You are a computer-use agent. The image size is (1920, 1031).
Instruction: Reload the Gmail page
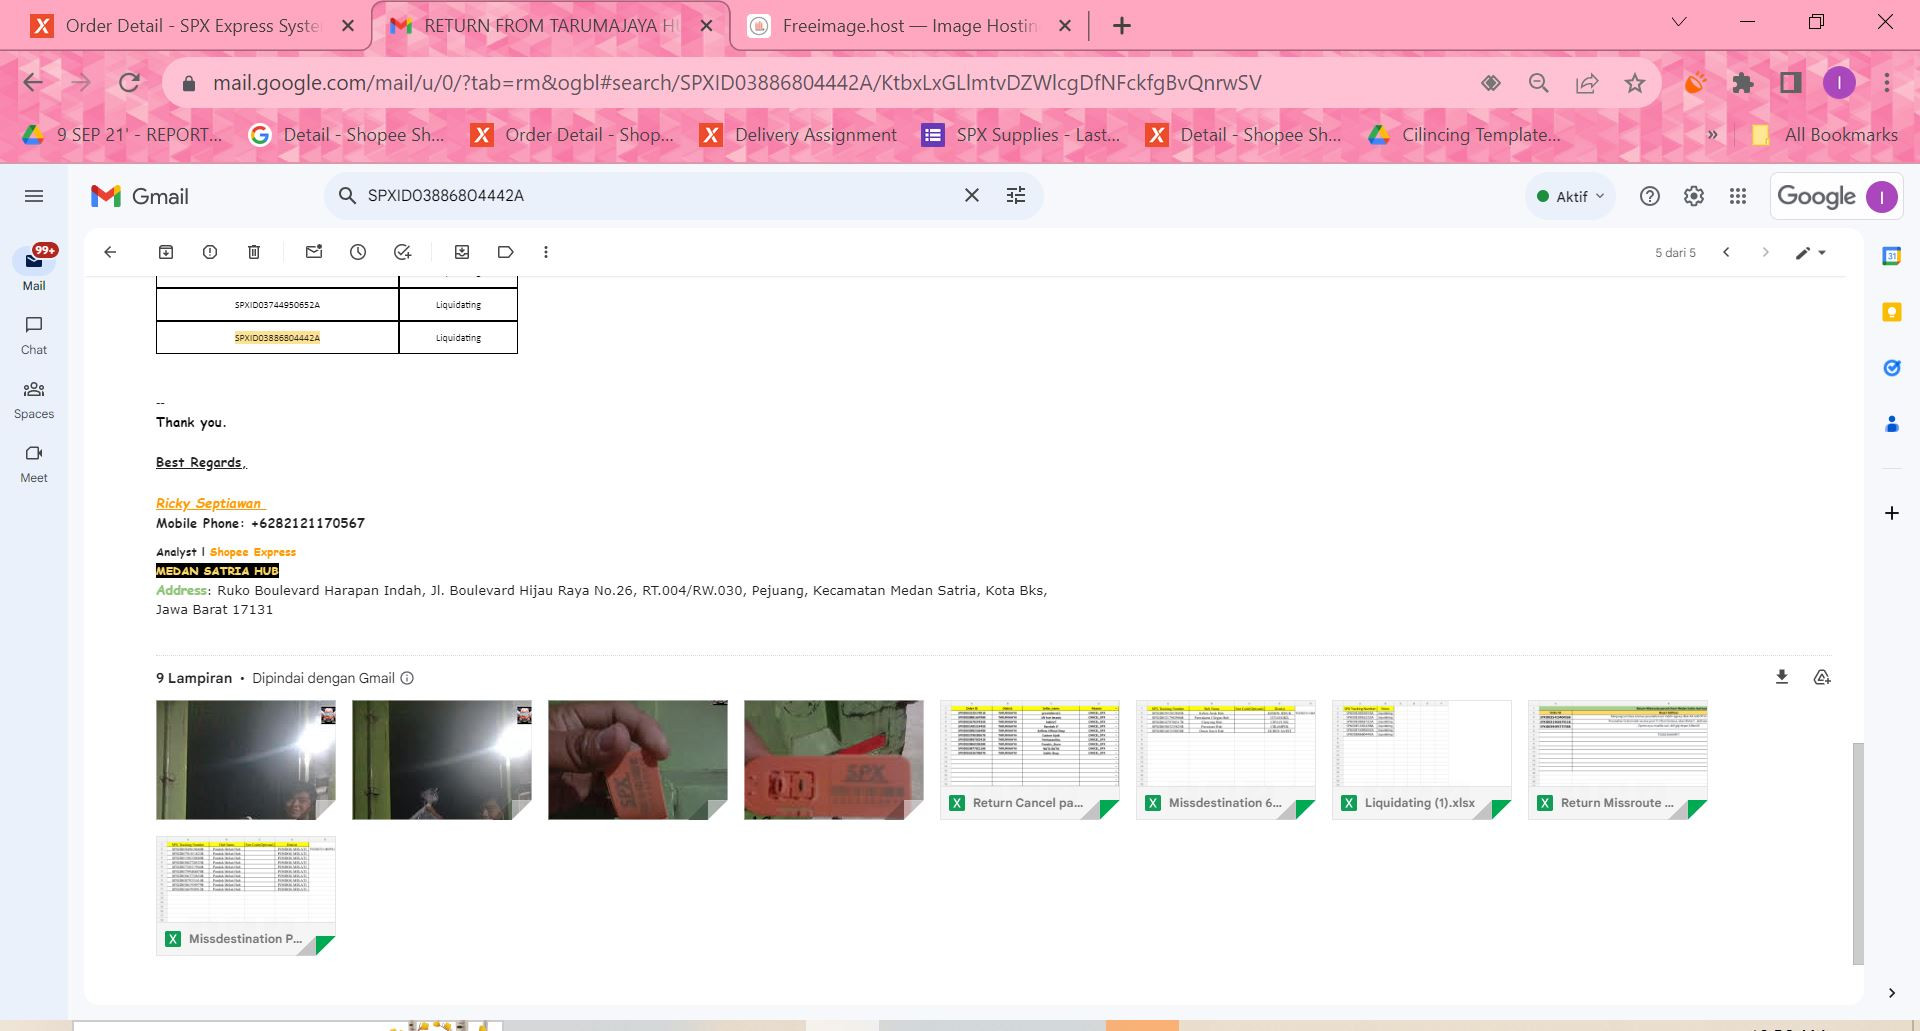point(129,83)
